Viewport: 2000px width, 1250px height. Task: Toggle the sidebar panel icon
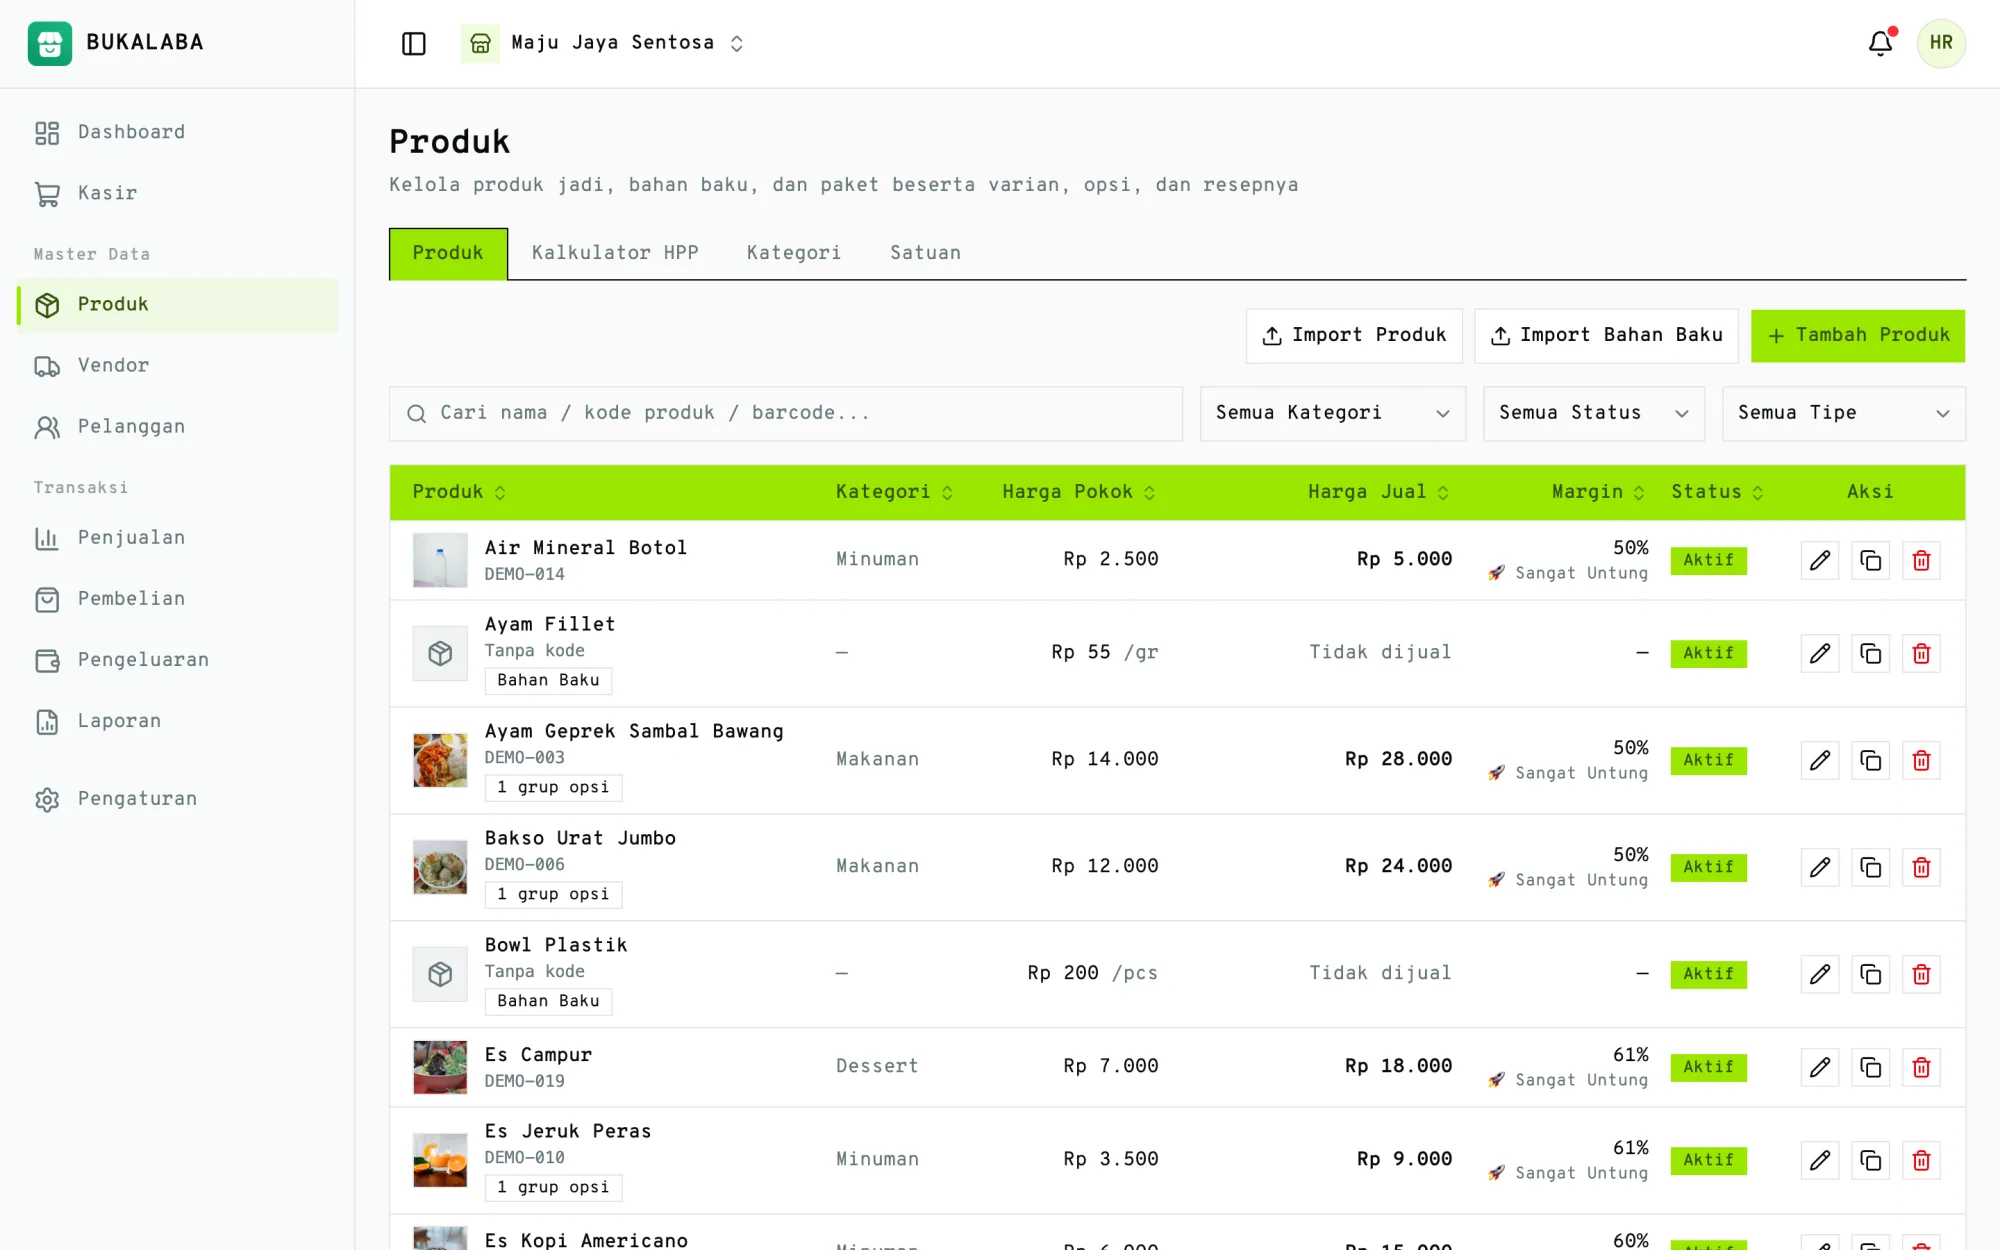point(413,43)
